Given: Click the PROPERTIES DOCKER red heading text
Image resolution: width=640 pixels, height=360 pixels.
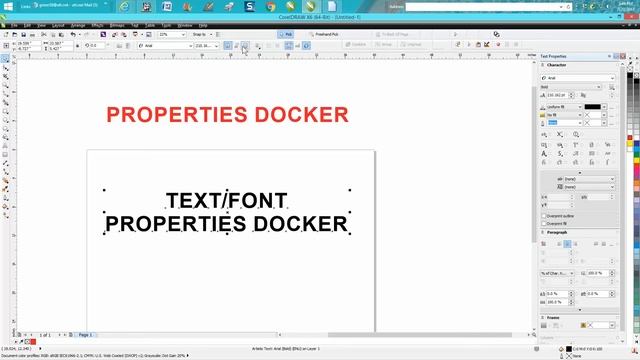Looking at the screenshot, I should tap(228, 114).
